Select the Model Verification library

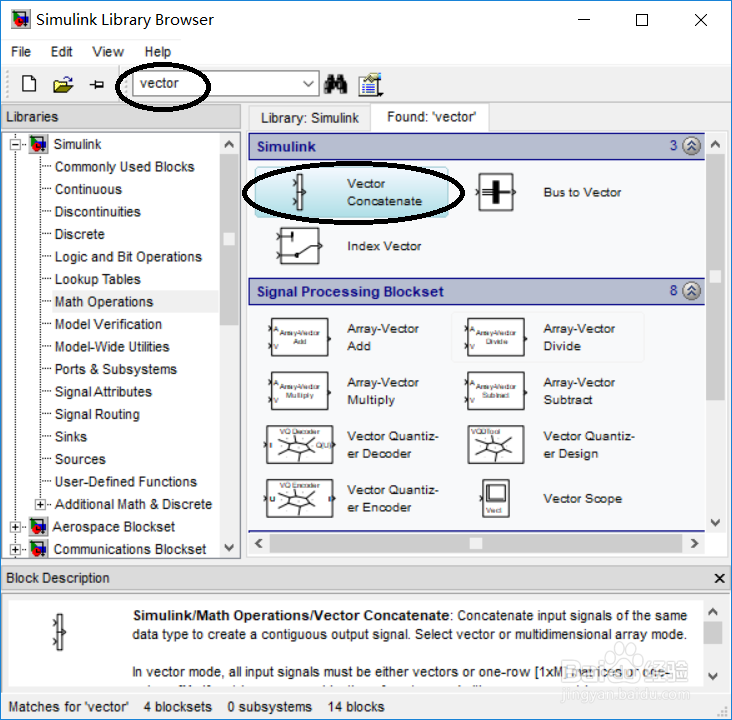click(x=108, y=324)
